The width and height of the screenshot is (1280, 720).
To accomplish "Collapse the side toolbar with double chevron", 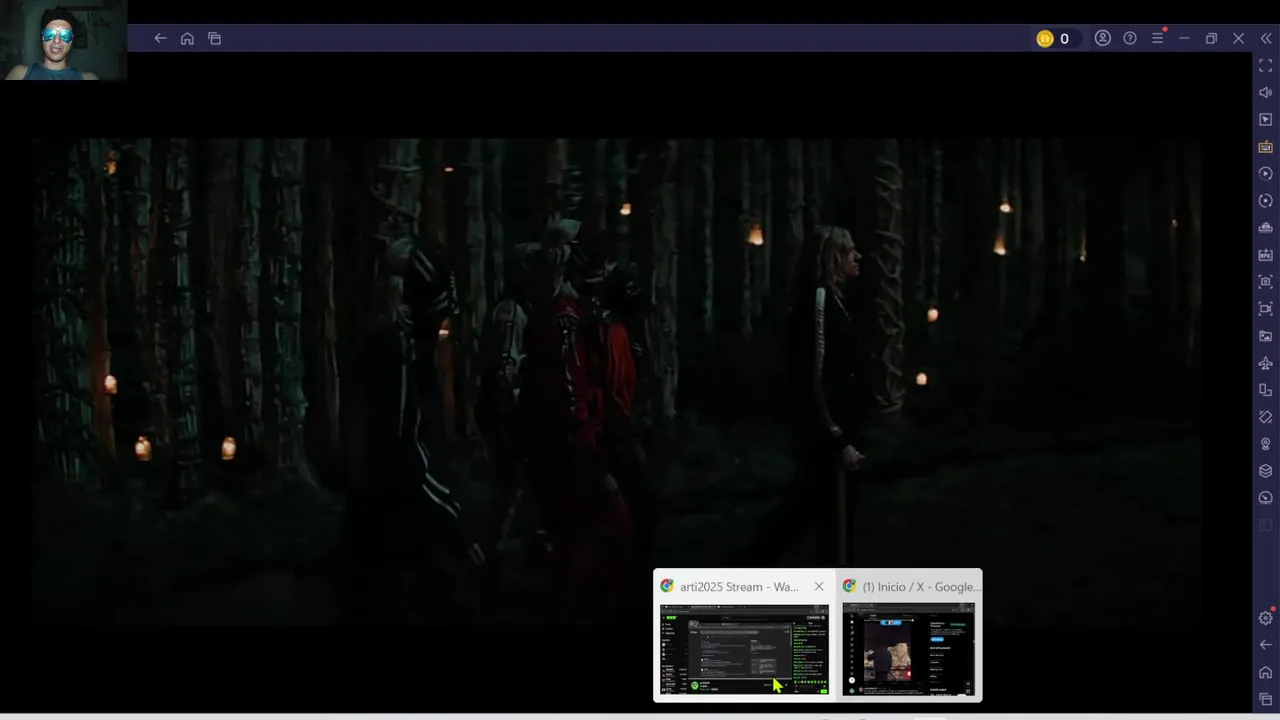I will 1266,38.
